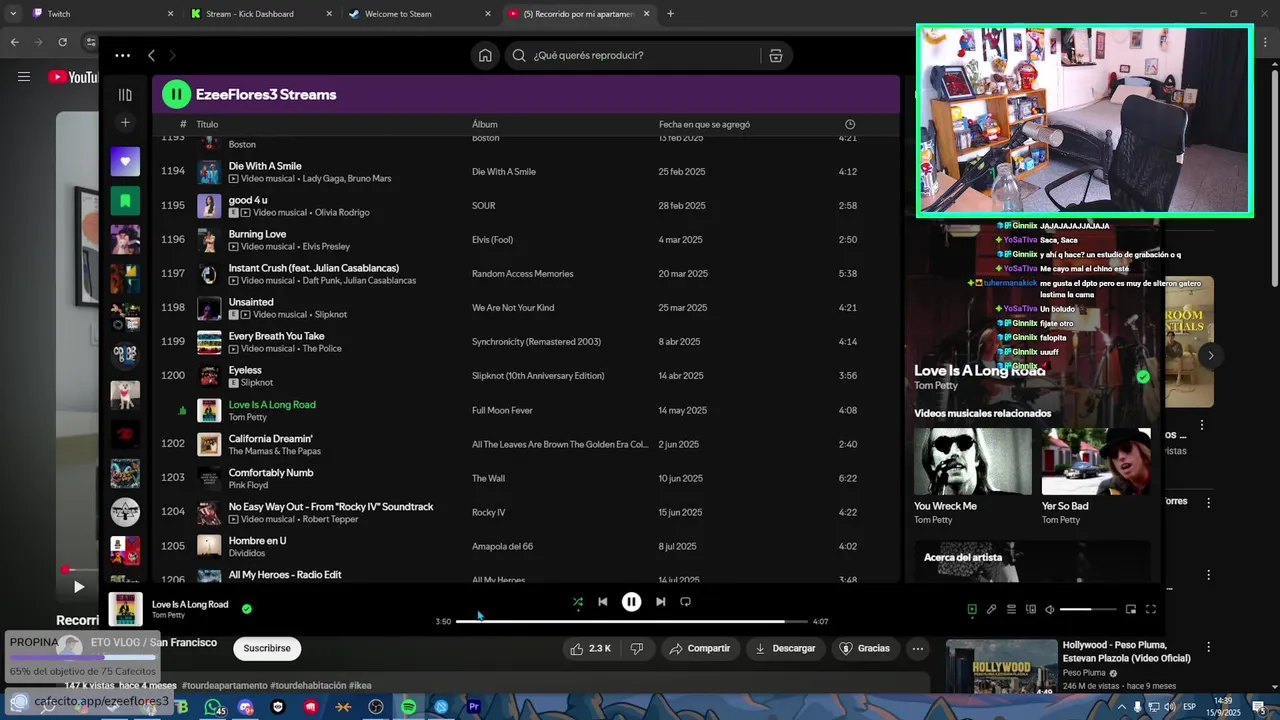Open Browse icon in search bar
Screen dimensions: 1280x720
coord(775,56)
